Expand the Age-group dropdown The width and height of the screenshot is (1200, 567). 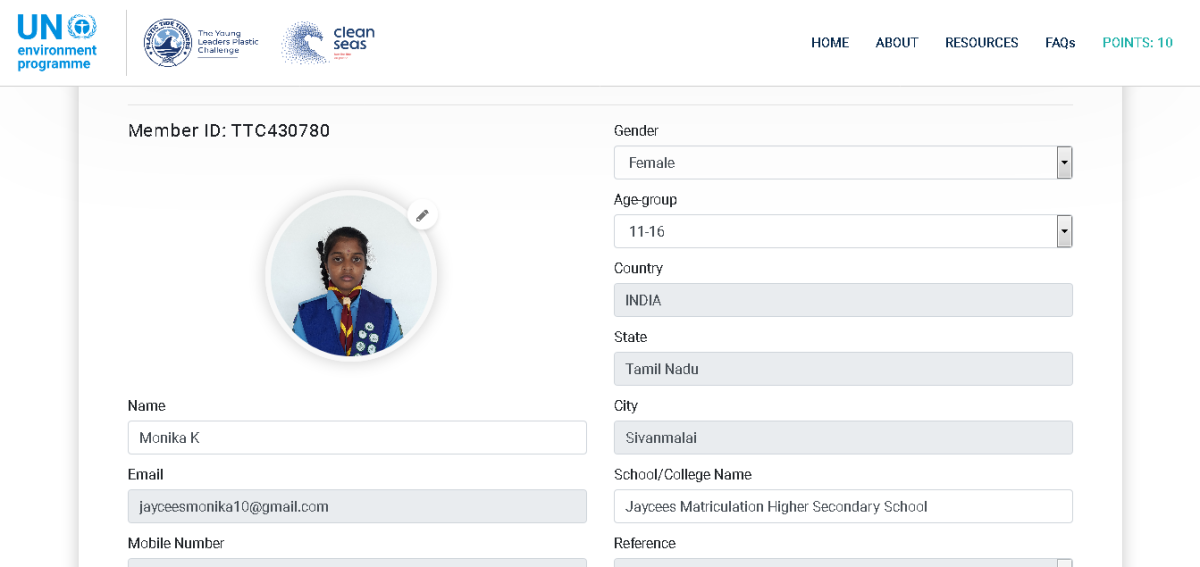pyautogui.click(x=843, y=231)
